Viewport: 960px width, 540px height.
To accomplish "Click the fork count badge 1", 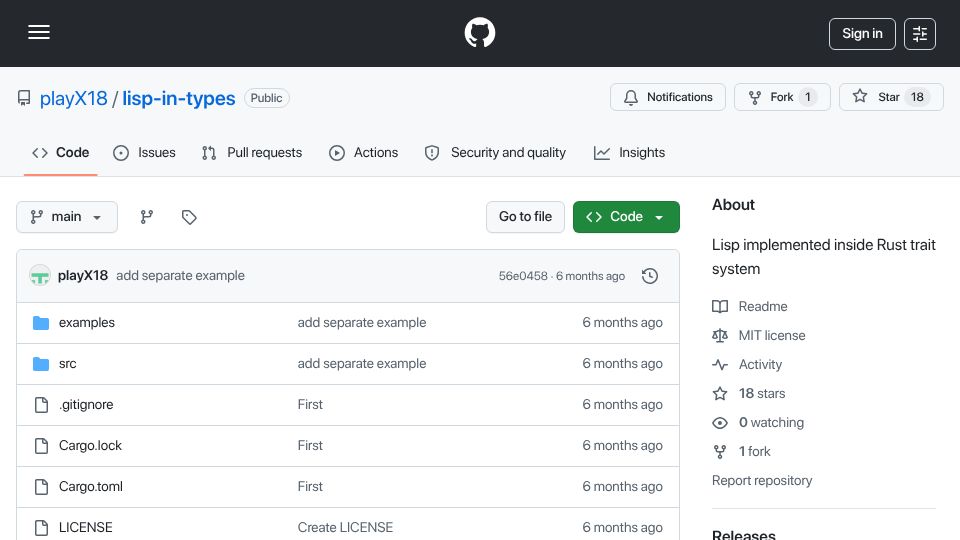I will point(808,97).
